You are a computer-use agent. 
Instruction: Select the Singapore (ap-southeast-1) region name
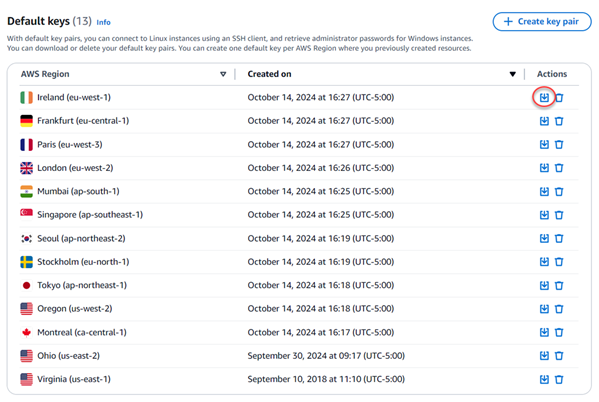point(90,215)
